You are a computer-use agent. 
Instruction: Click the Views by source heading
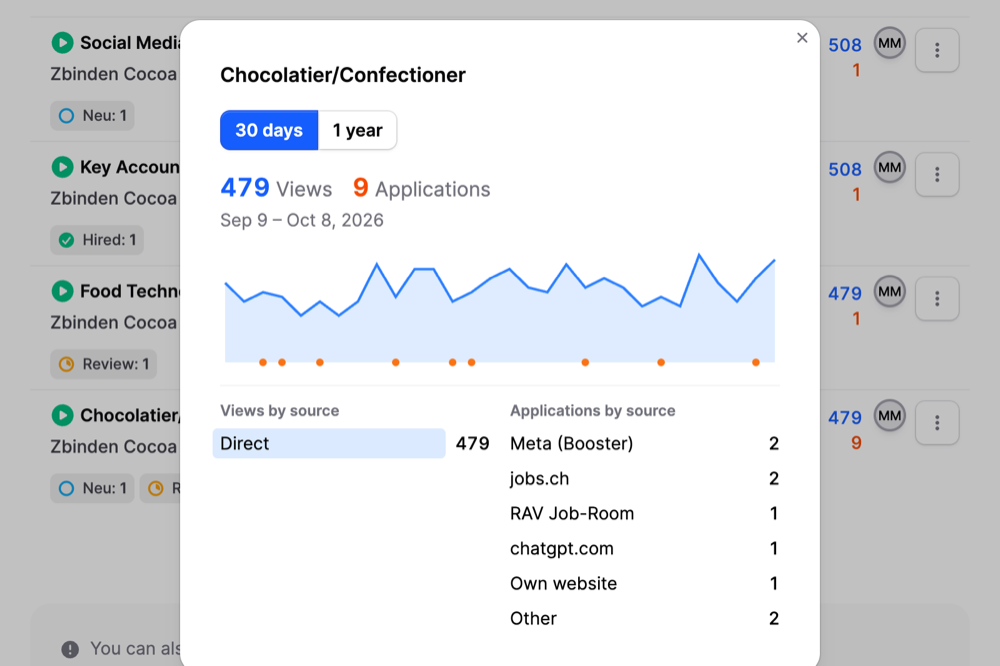click(279, 411)
